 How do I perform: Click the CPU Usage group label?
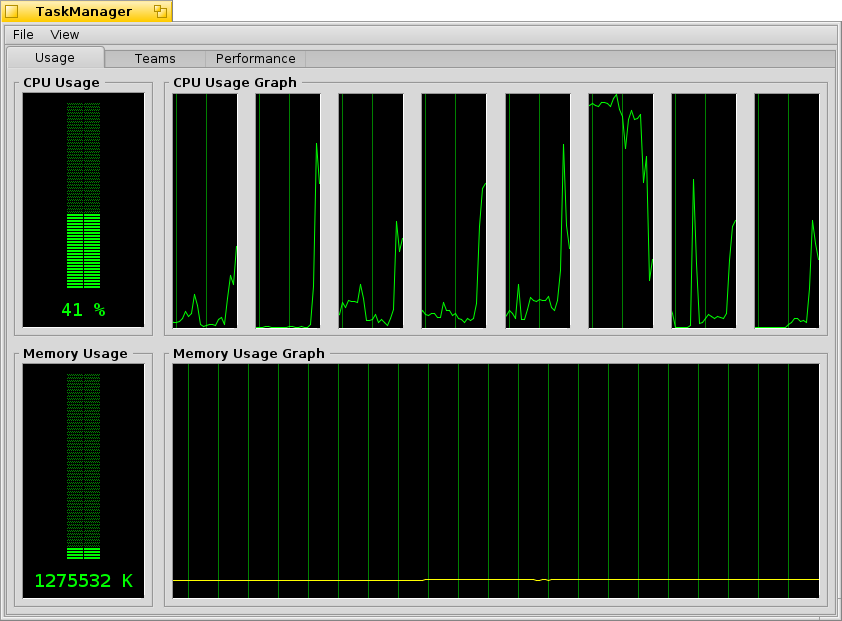(x=61, y=83)
